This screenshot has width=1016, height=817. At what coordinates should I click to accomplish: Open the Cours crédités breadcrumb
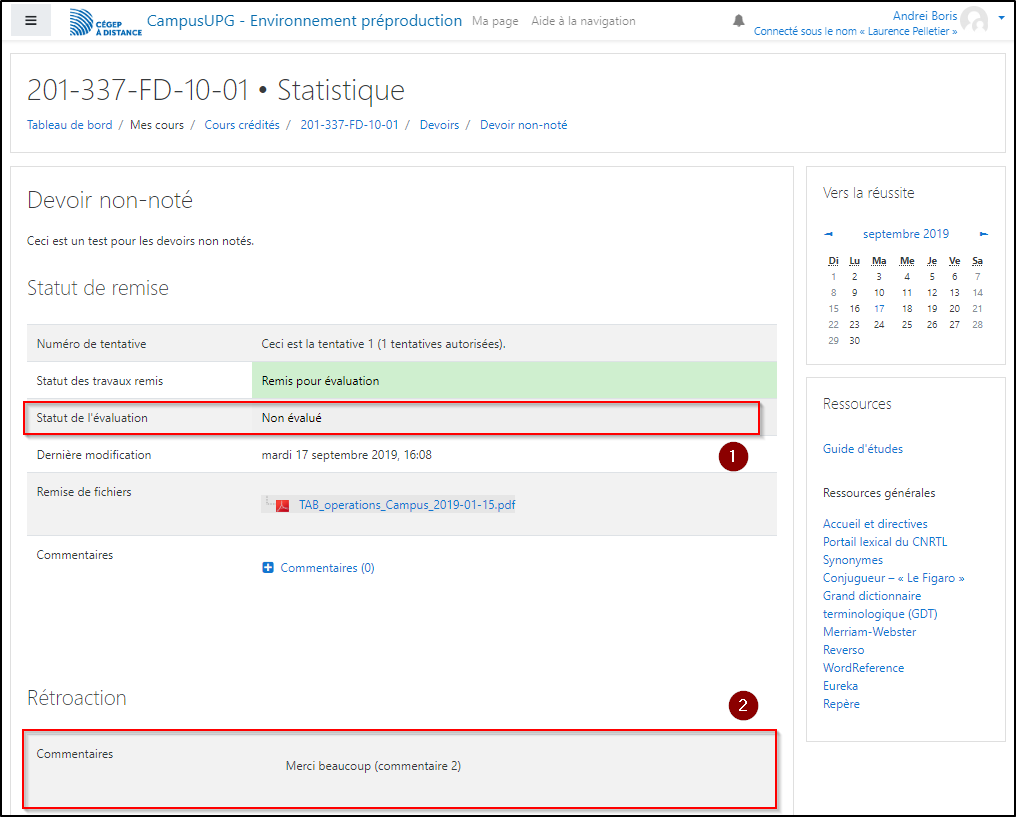tap(242, 125)
